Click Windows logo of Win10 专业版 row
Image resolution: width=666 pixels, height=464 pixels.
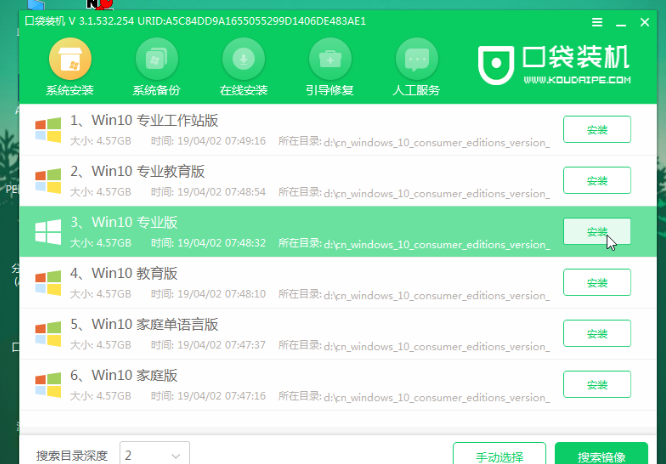click(48, 232)
